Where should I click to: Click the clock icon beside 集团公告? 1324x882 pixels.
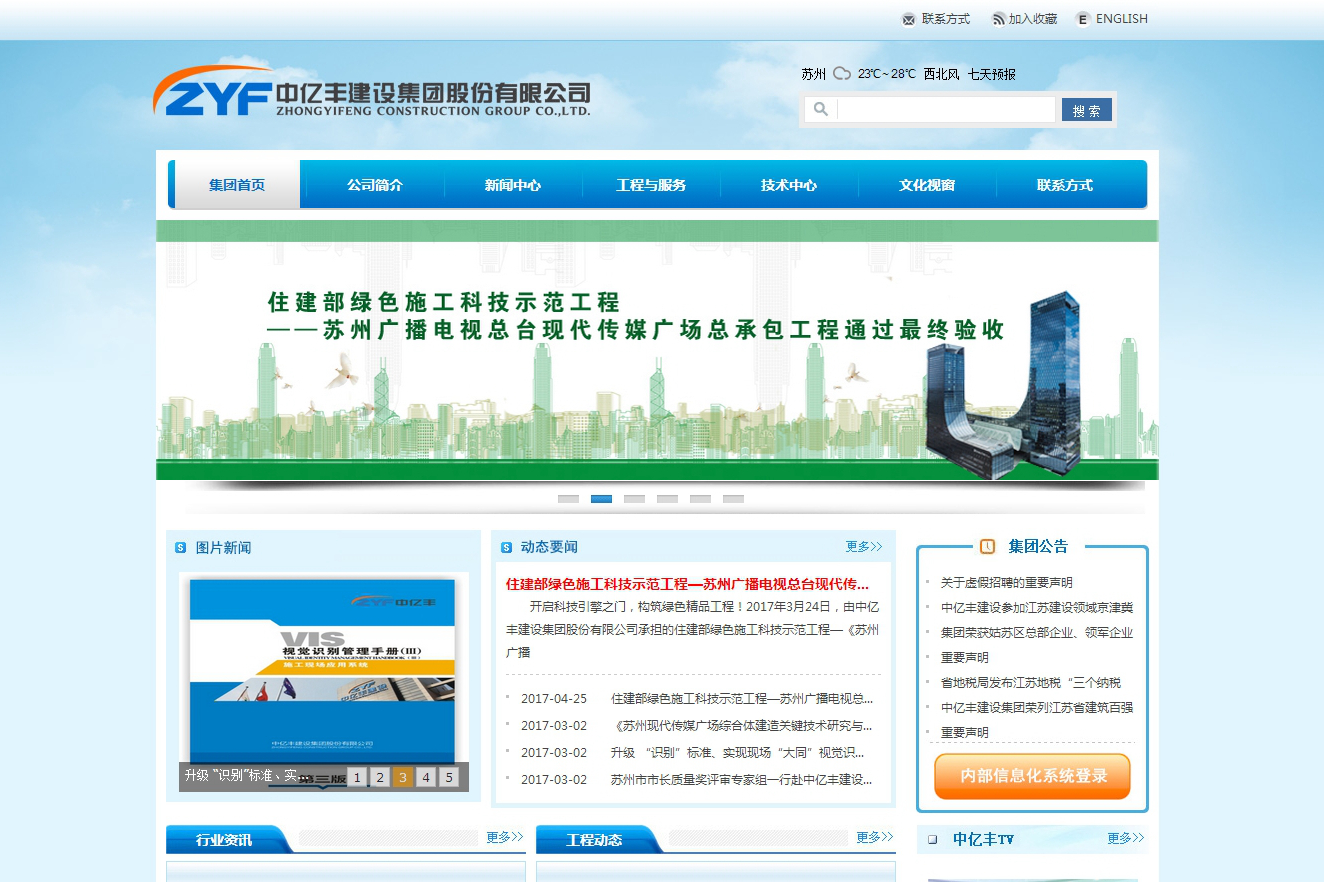[988, 546]
